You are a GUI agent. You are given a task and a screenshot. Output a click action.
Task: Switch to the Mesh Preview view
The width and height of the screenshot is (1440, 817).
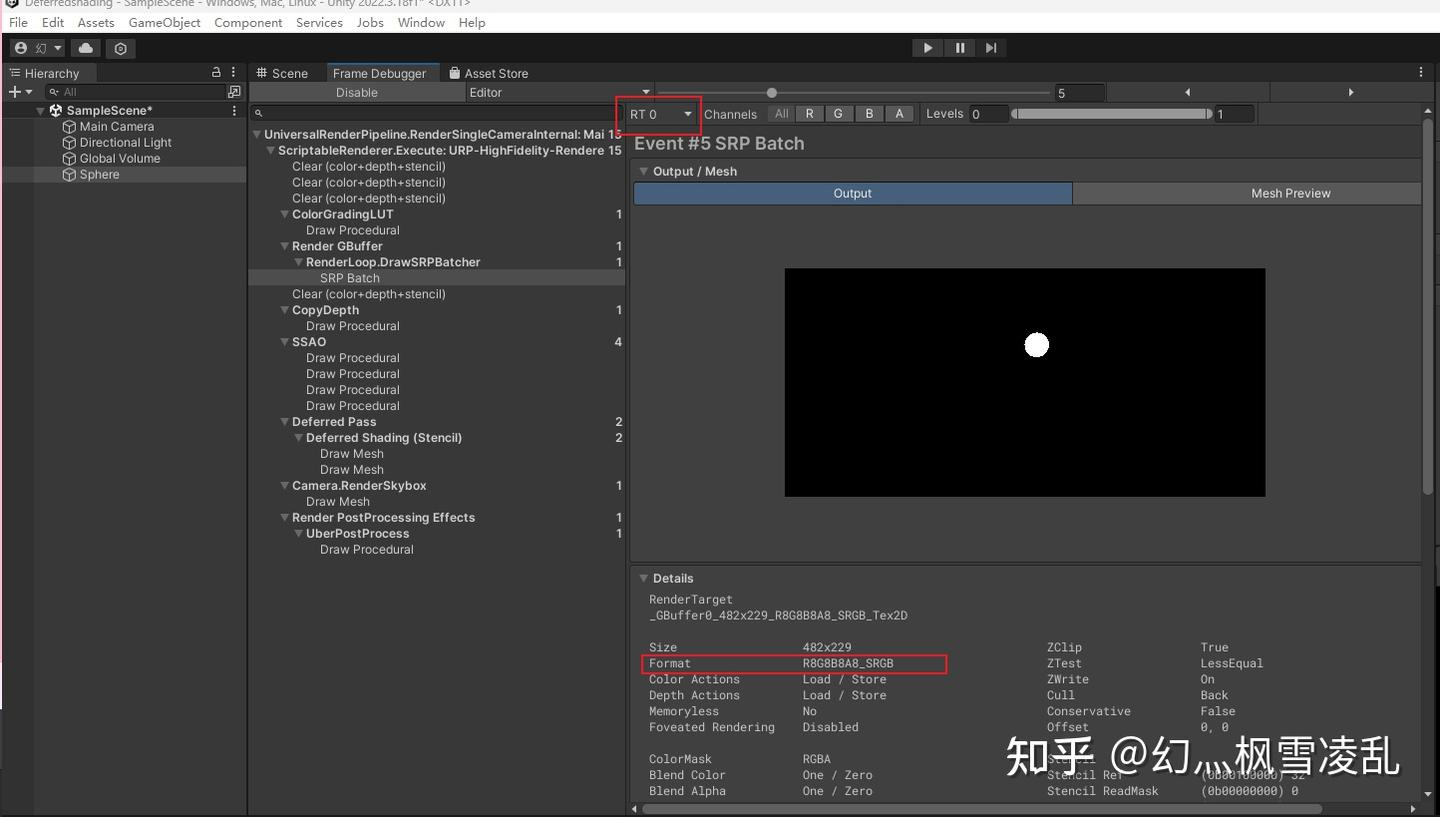[x=1246, y=193]
